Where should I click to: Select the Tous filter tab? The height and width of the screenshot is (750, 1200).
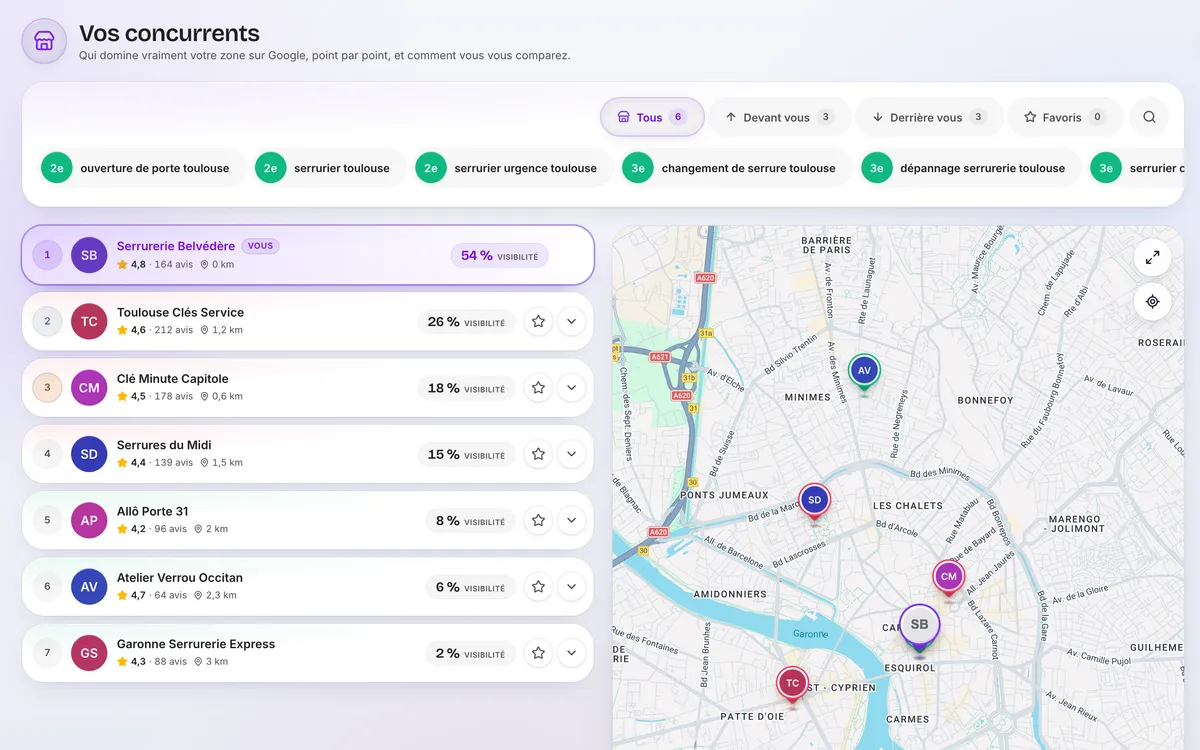click(x=652, y=117)
